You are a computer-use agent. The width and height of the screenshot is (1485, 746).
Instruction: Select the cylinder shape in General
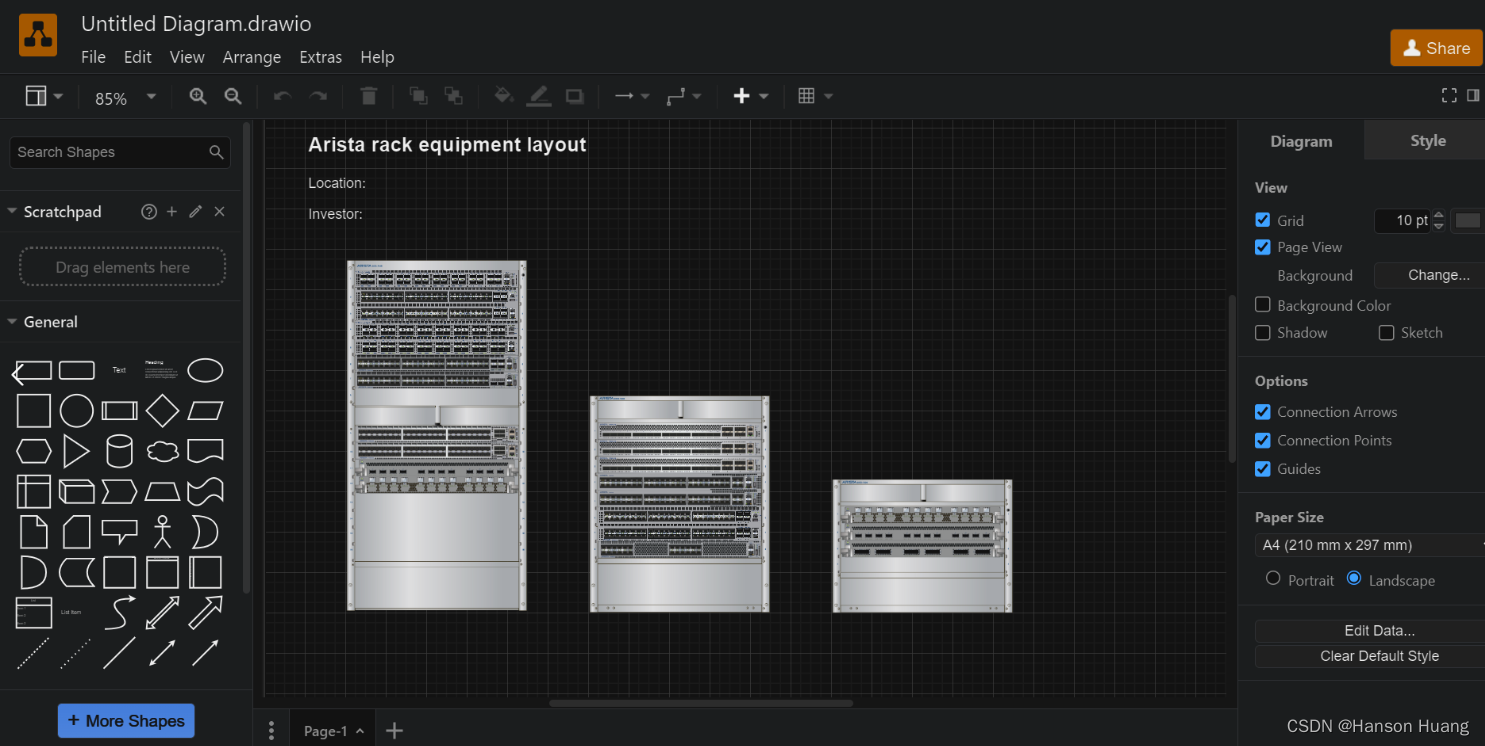tap(119, 451)
